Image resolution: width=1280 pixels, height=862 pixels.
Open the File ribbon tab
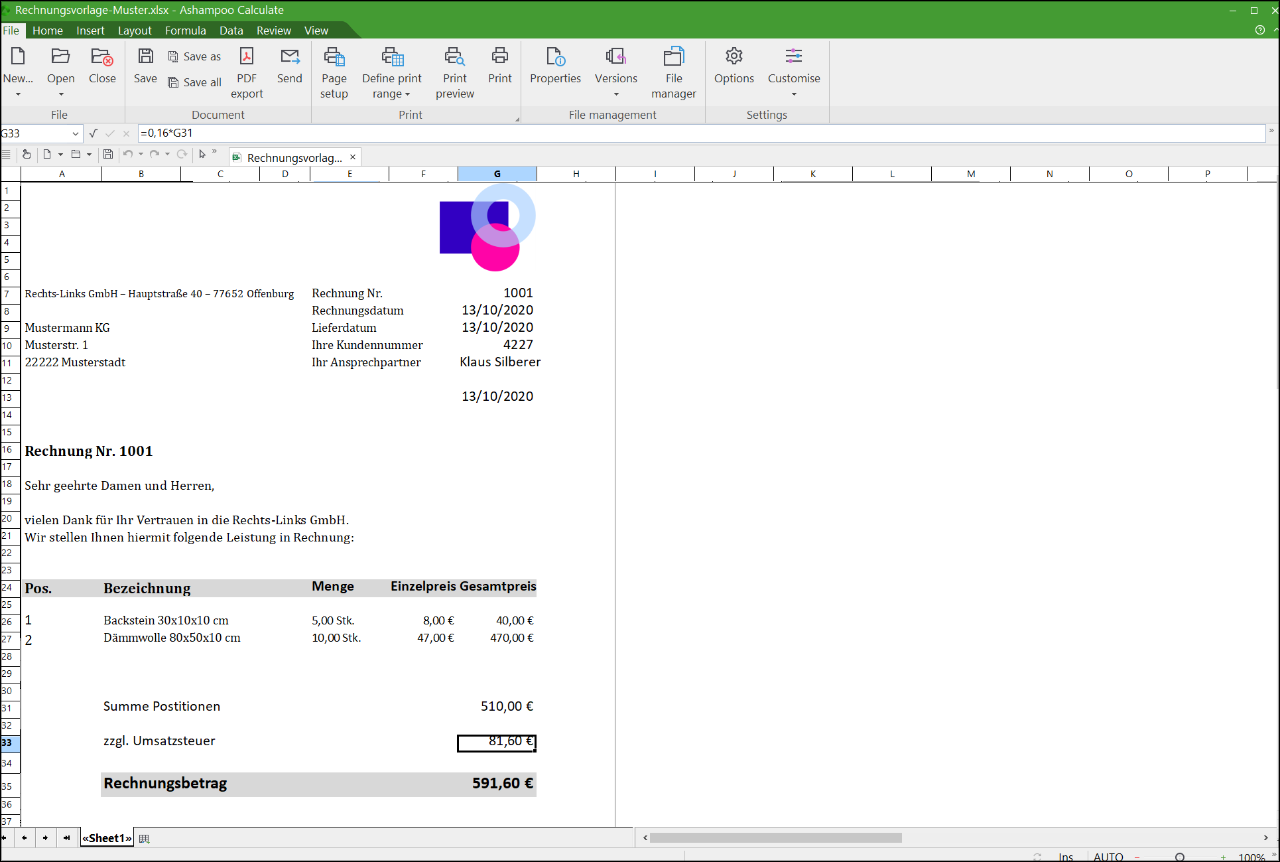click(x=11, y=30)
